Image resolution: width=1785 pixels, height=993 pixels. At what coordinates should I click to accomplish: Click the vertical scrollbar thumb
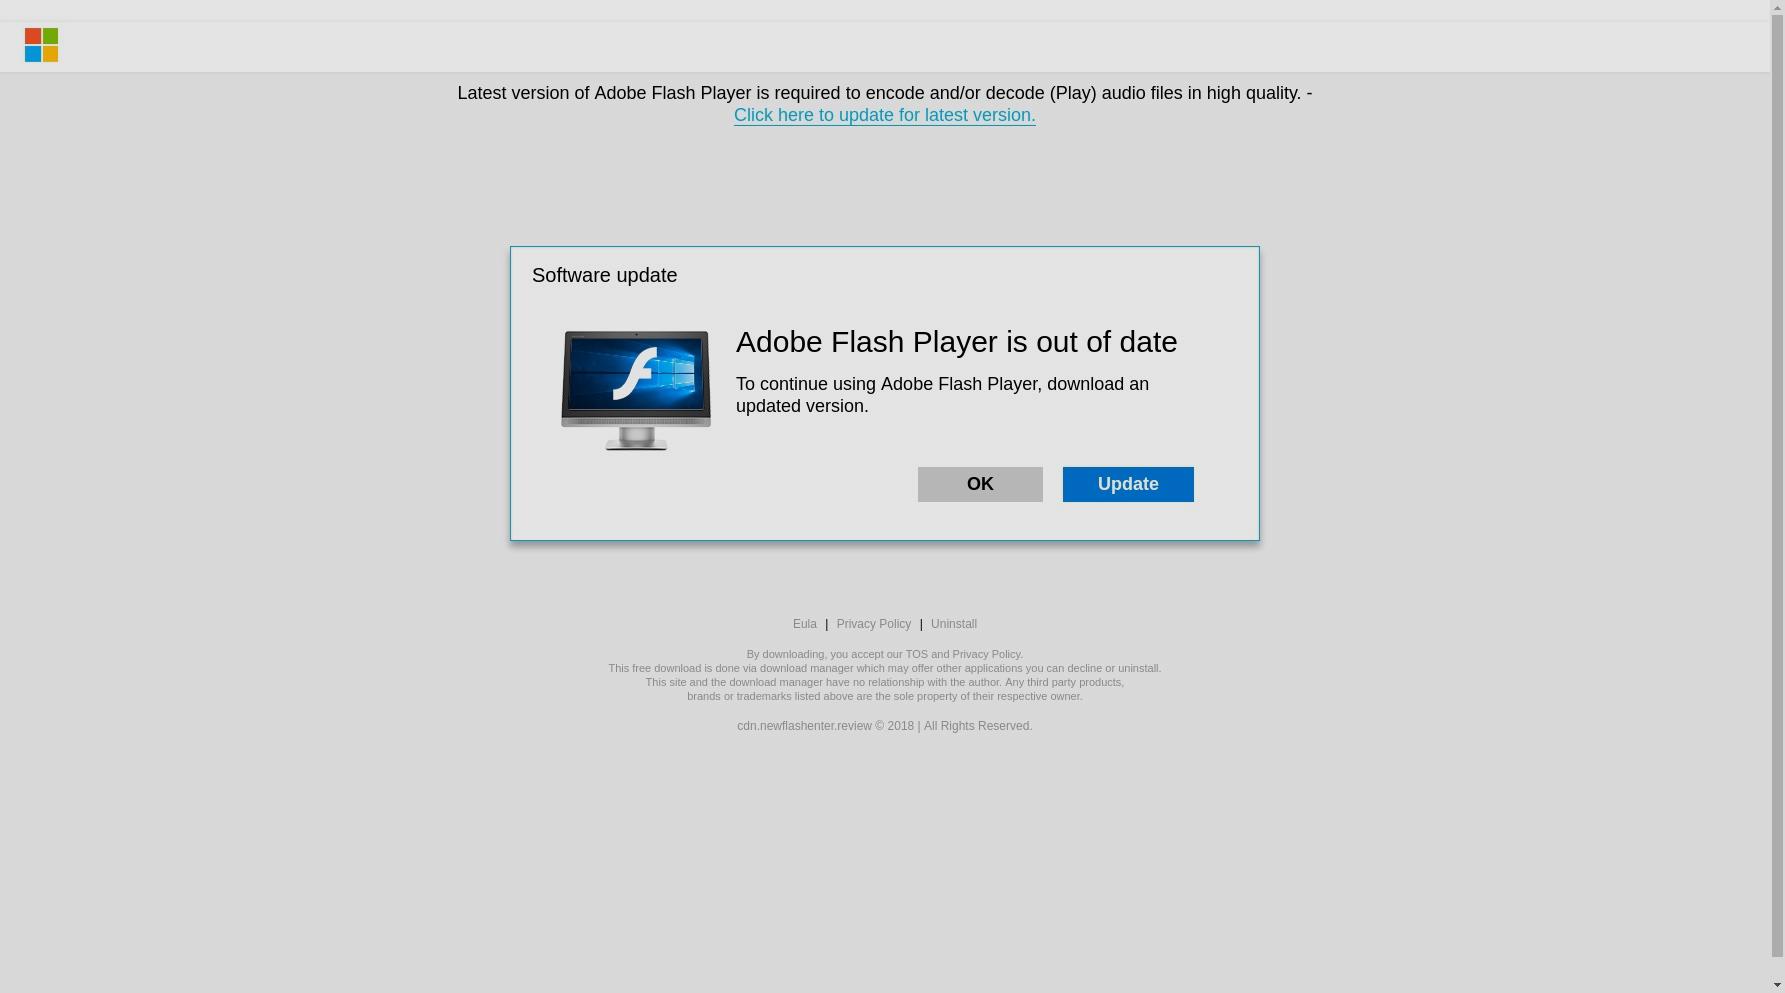pos(1777,484)
